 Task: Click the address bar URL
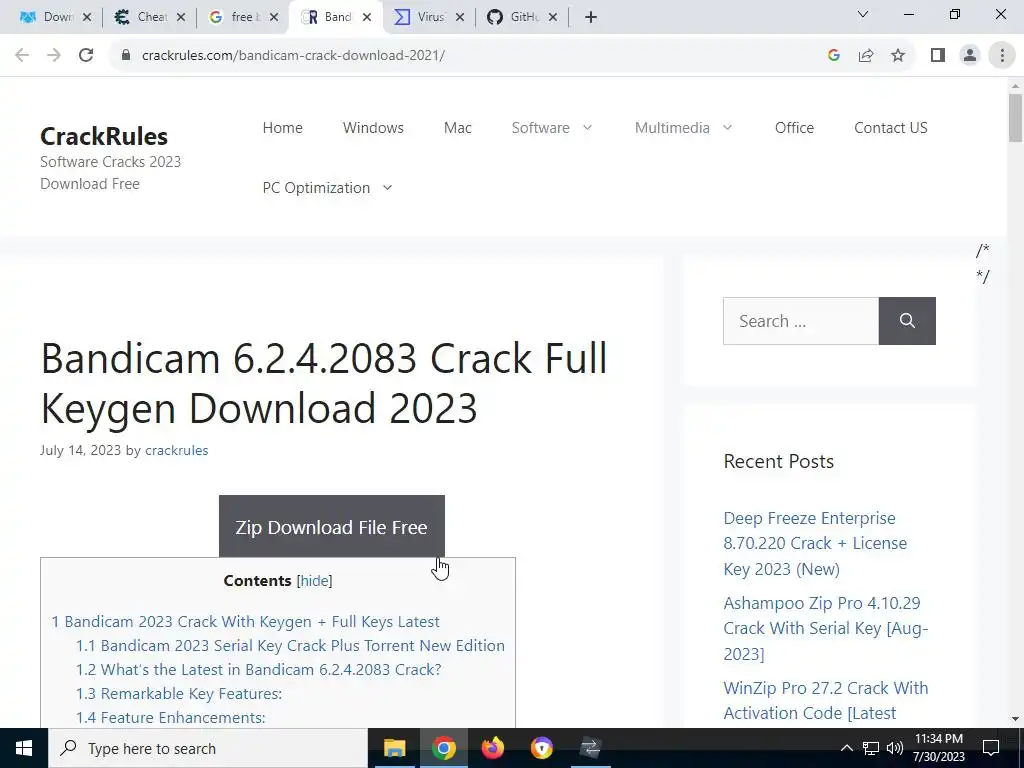point(293,56)
